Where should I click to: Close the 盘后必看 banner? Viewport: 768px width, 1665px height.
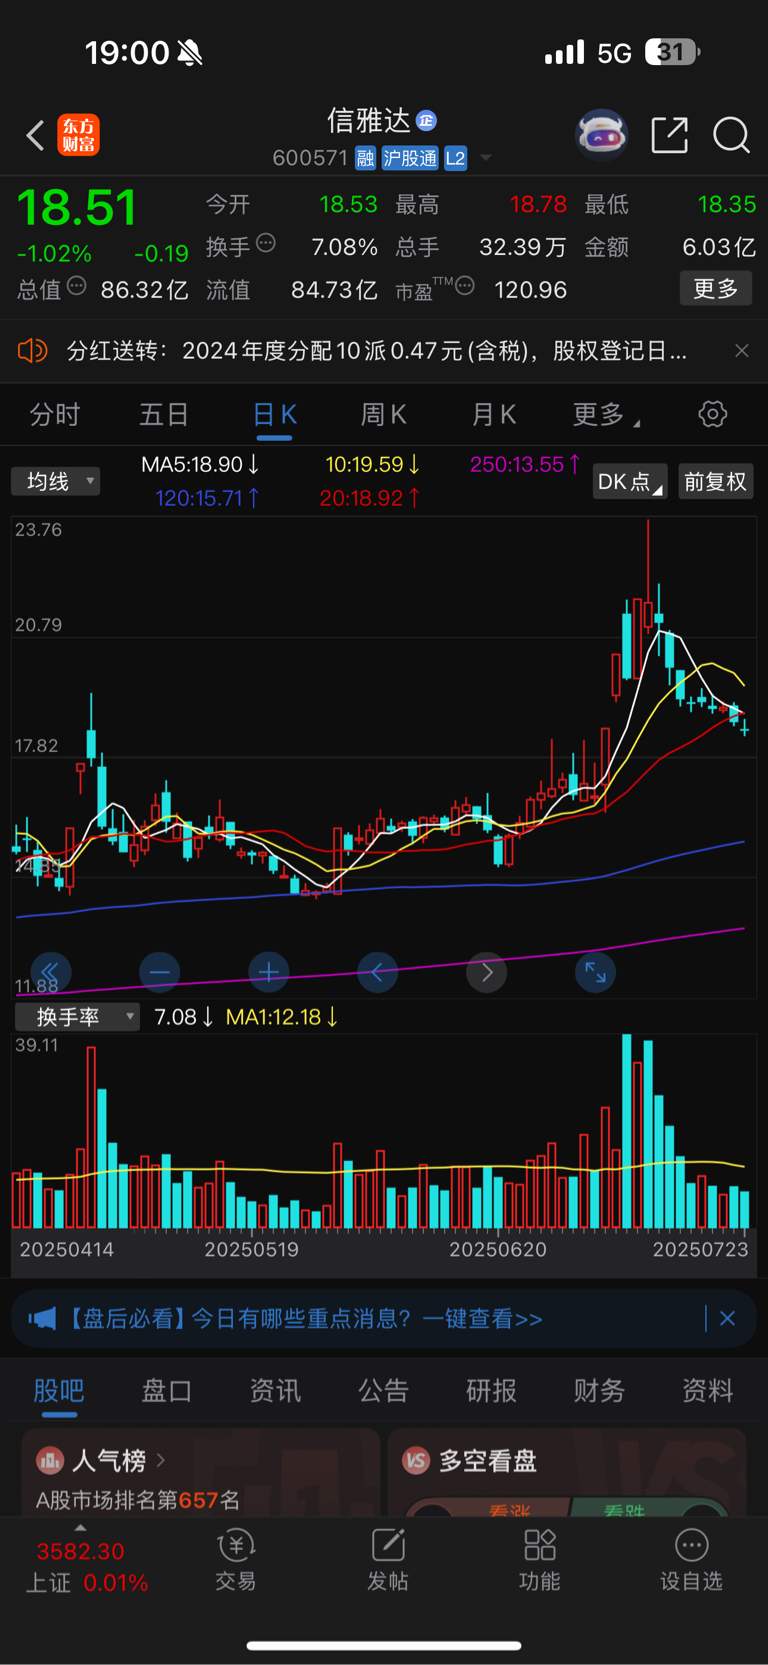(x=727, y=1319)
